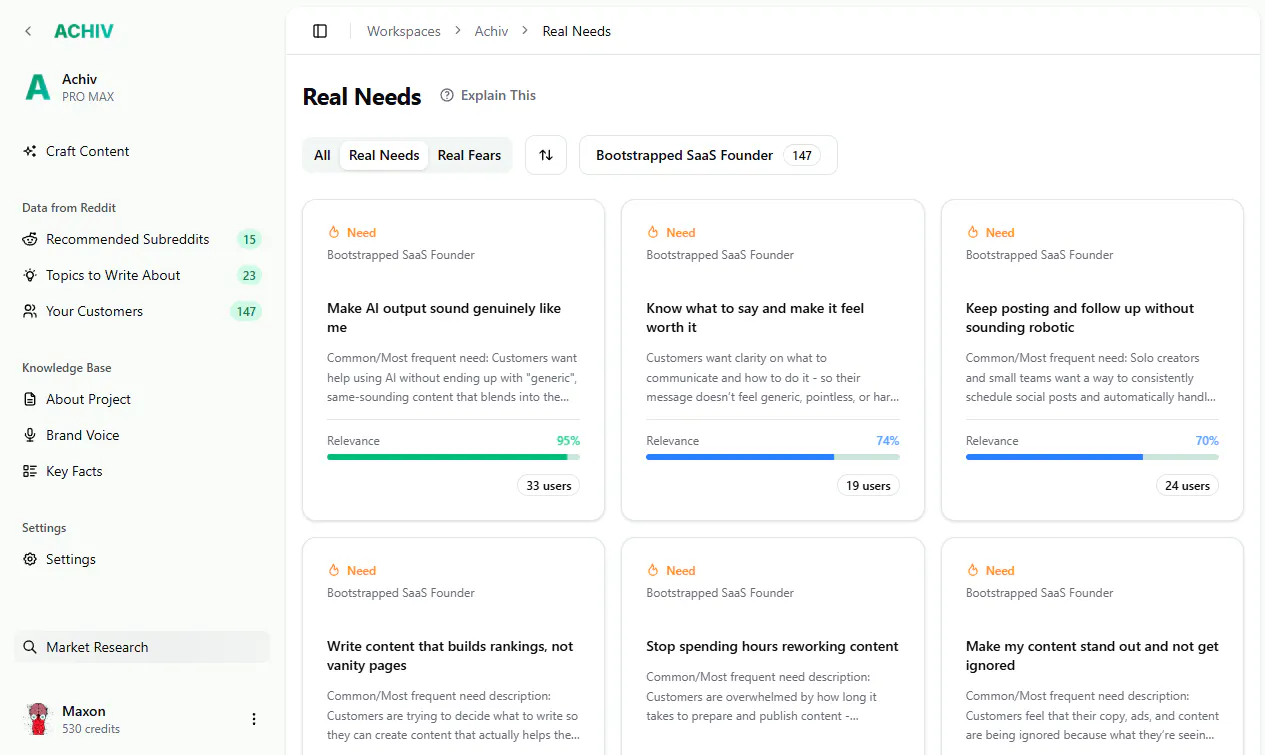1265x755 pixels.
Task: Open the Achiv PRO MAX workspace switcher
Action: click(x=142, y=88)
